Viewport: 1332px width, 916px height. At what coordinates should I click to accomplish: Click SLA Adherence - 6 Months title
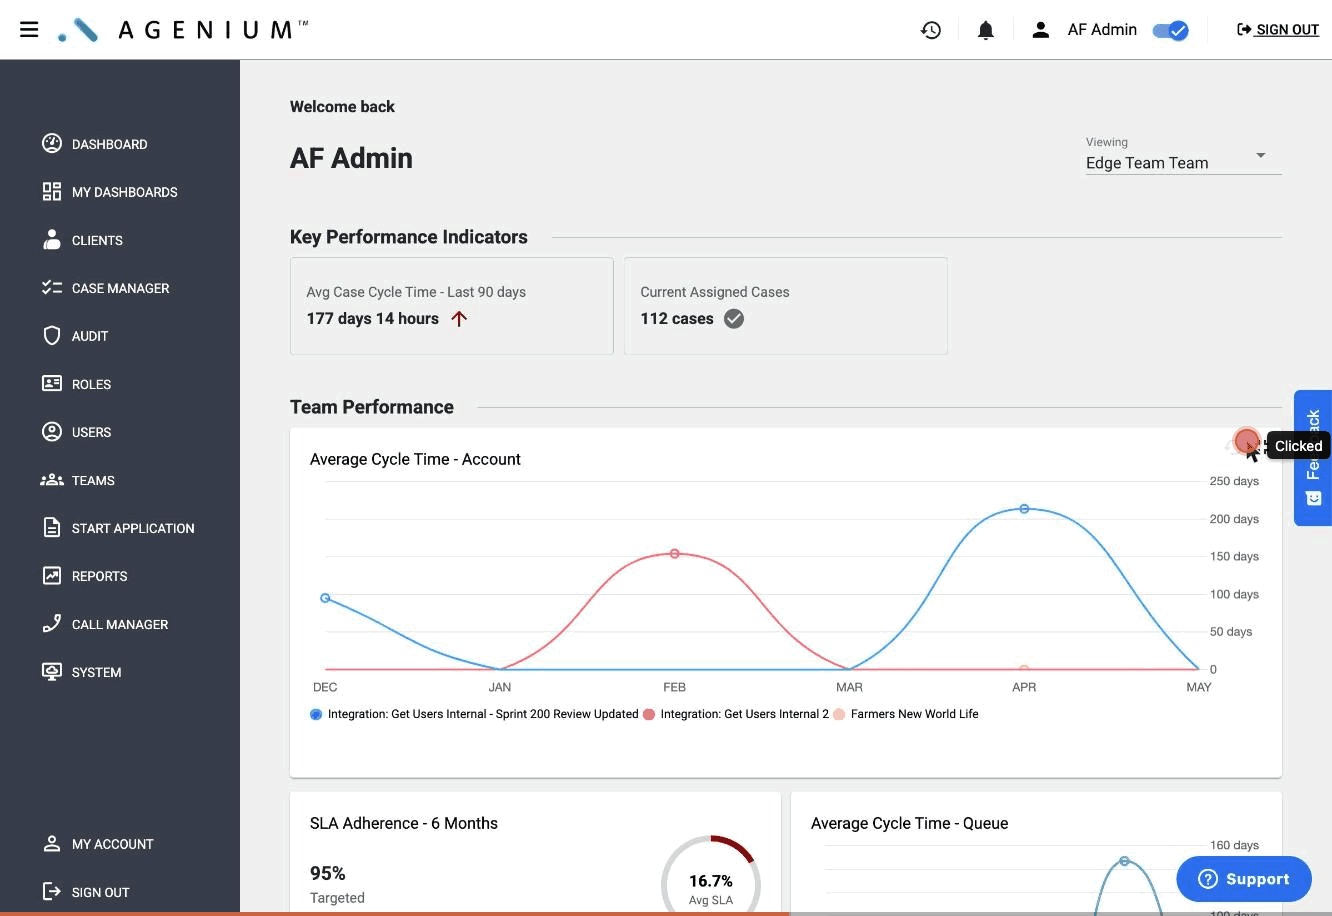(404, 823)
